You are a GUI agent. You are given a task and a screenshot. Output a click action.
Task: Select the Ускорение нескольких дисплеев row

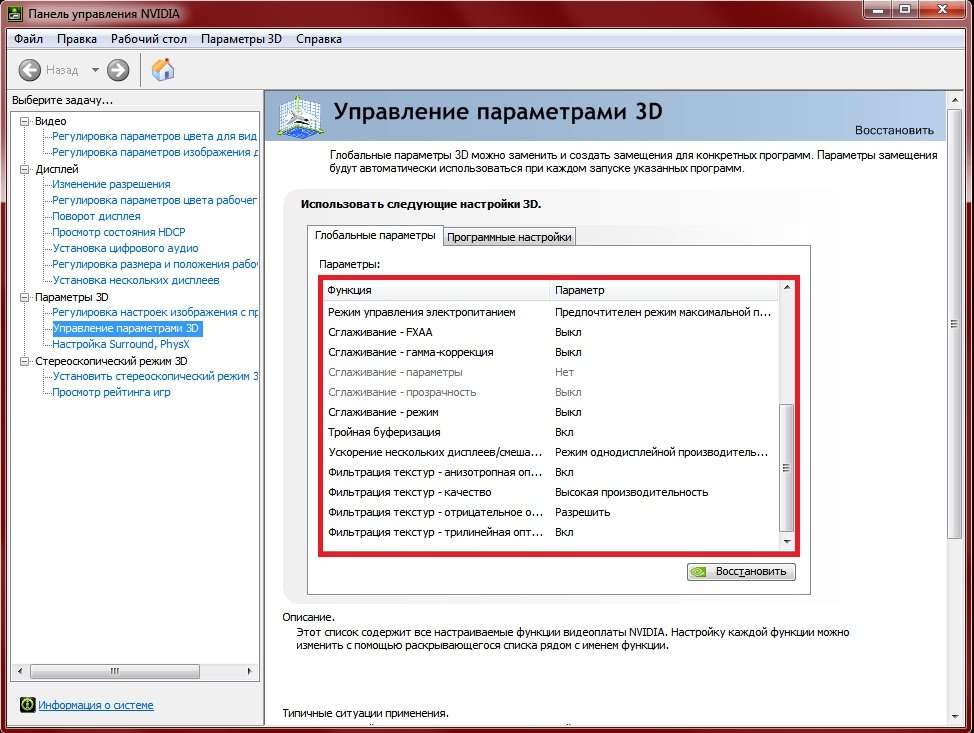coord(550,452)
